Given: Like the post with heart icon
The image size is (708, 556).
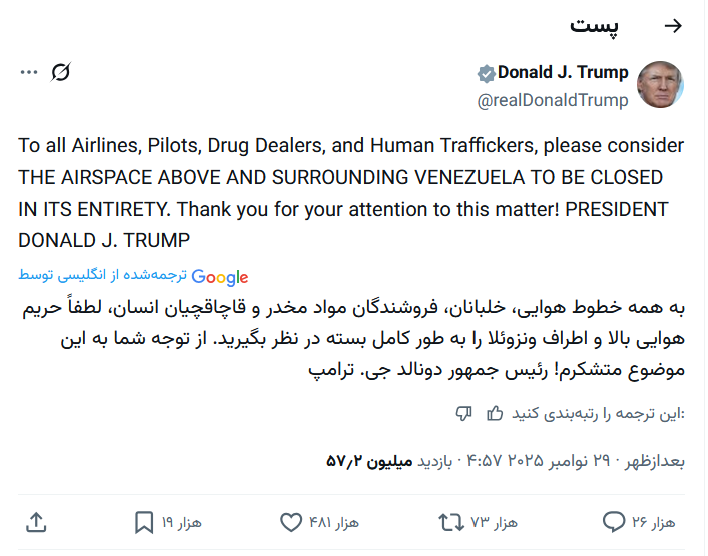Looking at the screenshot, I should [290, 522].
